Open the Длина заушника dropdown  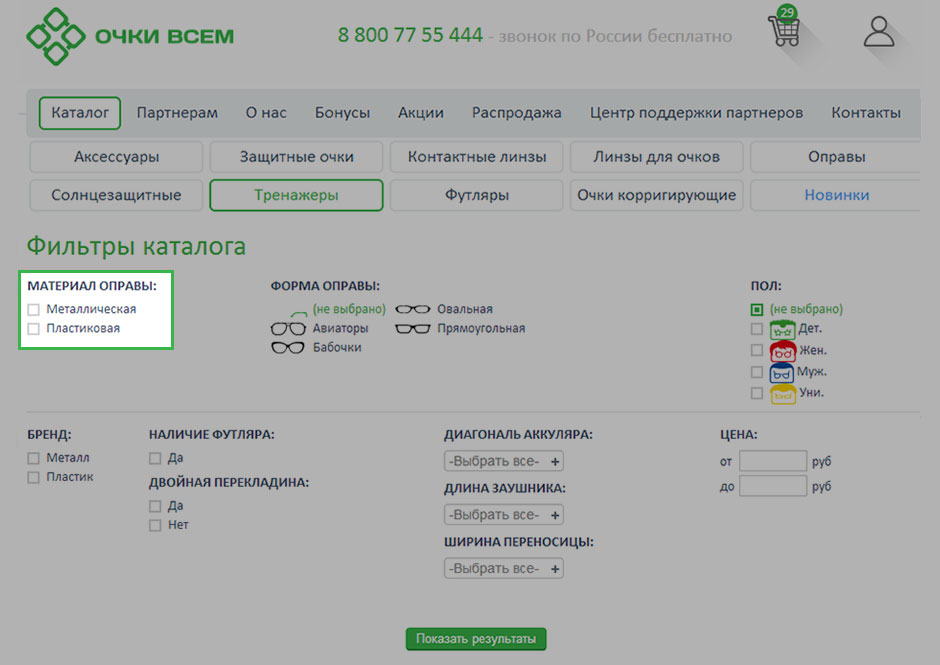point(504,515)
